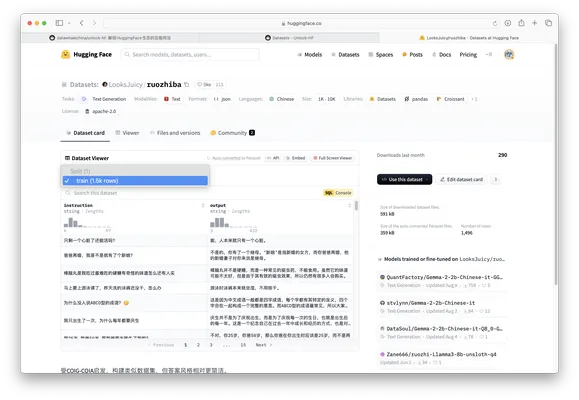Open the user avatar menu

[x=509, y=55]
